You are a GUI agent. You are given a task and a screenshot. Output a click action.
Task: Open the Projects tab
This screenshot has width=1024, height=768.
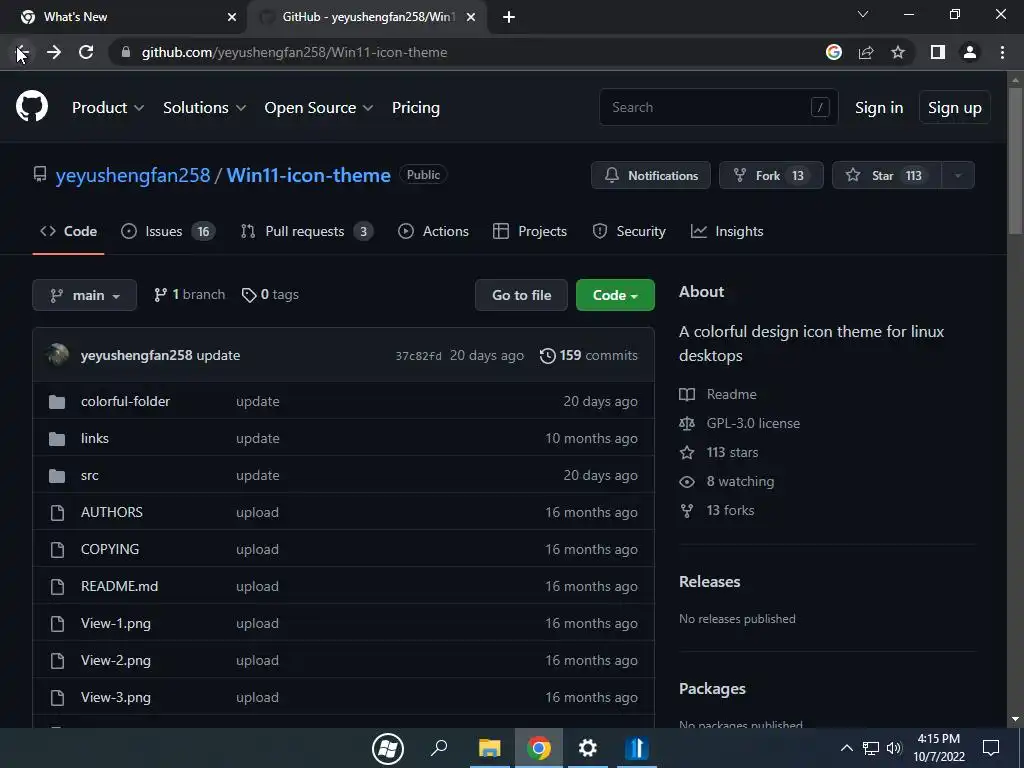click(x=530, y=231)
